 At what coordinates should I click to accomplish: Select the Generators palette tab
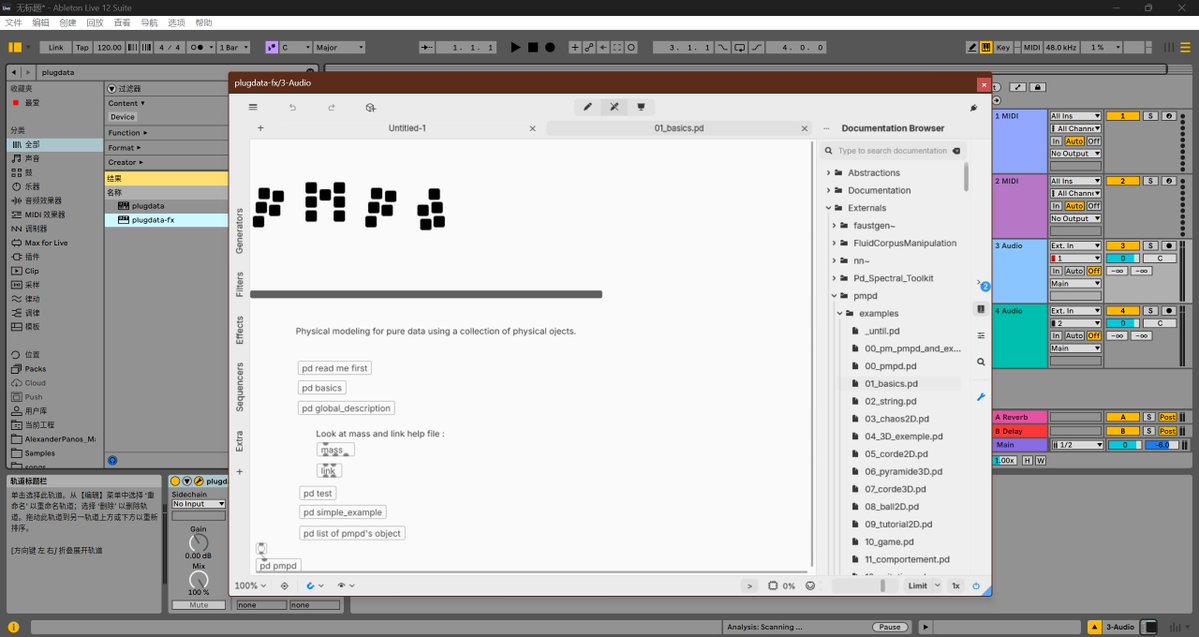tap(239, 231)
